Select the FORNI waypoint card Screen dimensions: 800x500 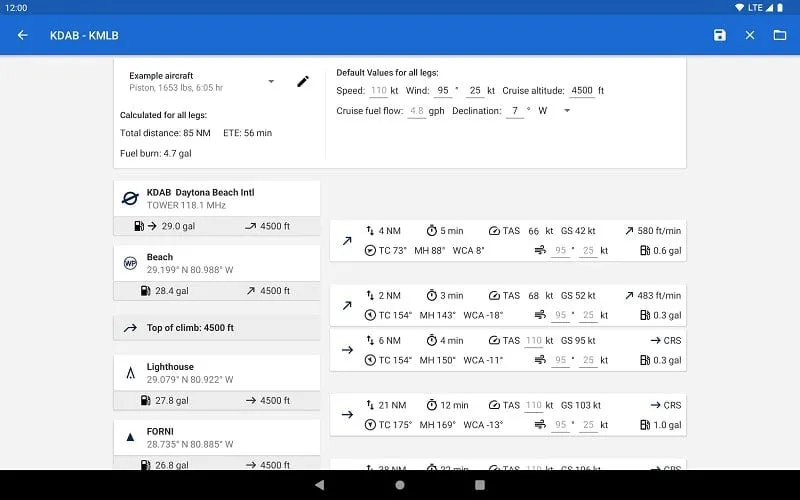click(217, 438)
